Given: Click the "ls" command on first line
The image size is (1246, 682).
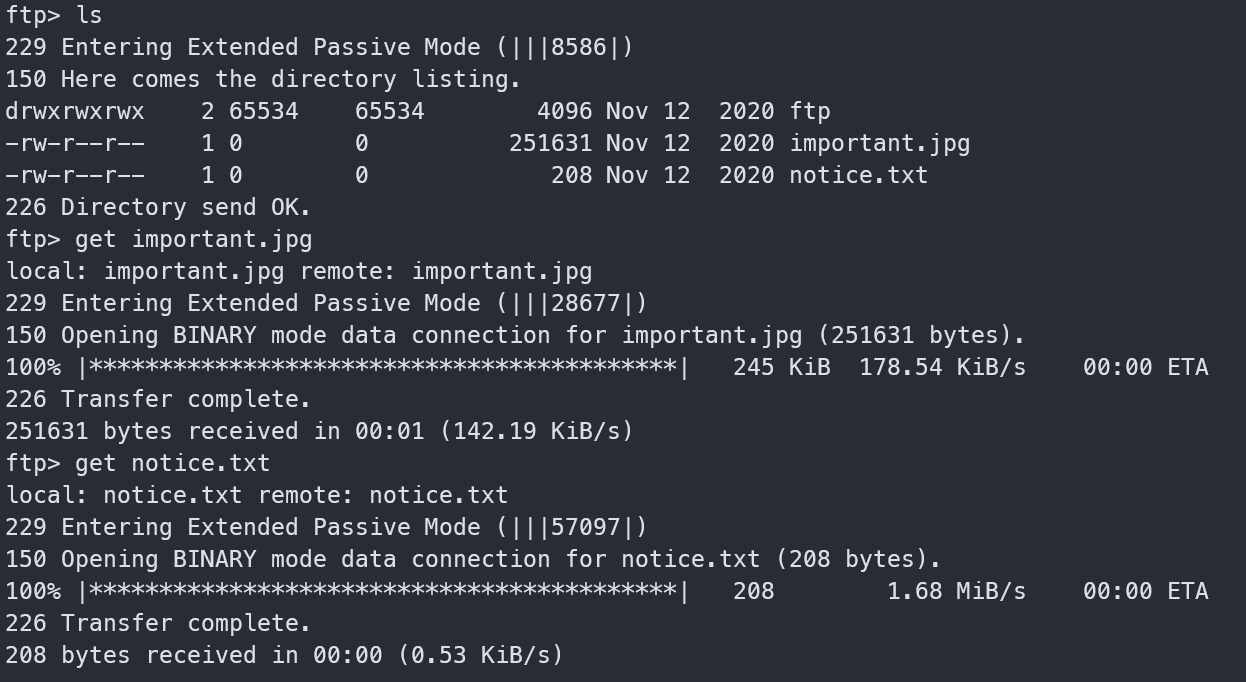Looking at the screenshot, I should [x=89, y=15].
